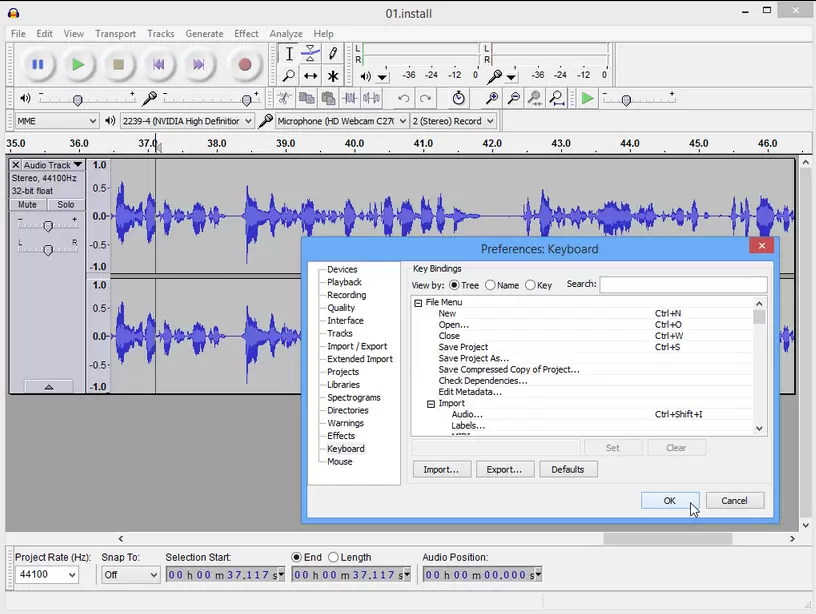Click the Import... key bindings button

[441, 469]
